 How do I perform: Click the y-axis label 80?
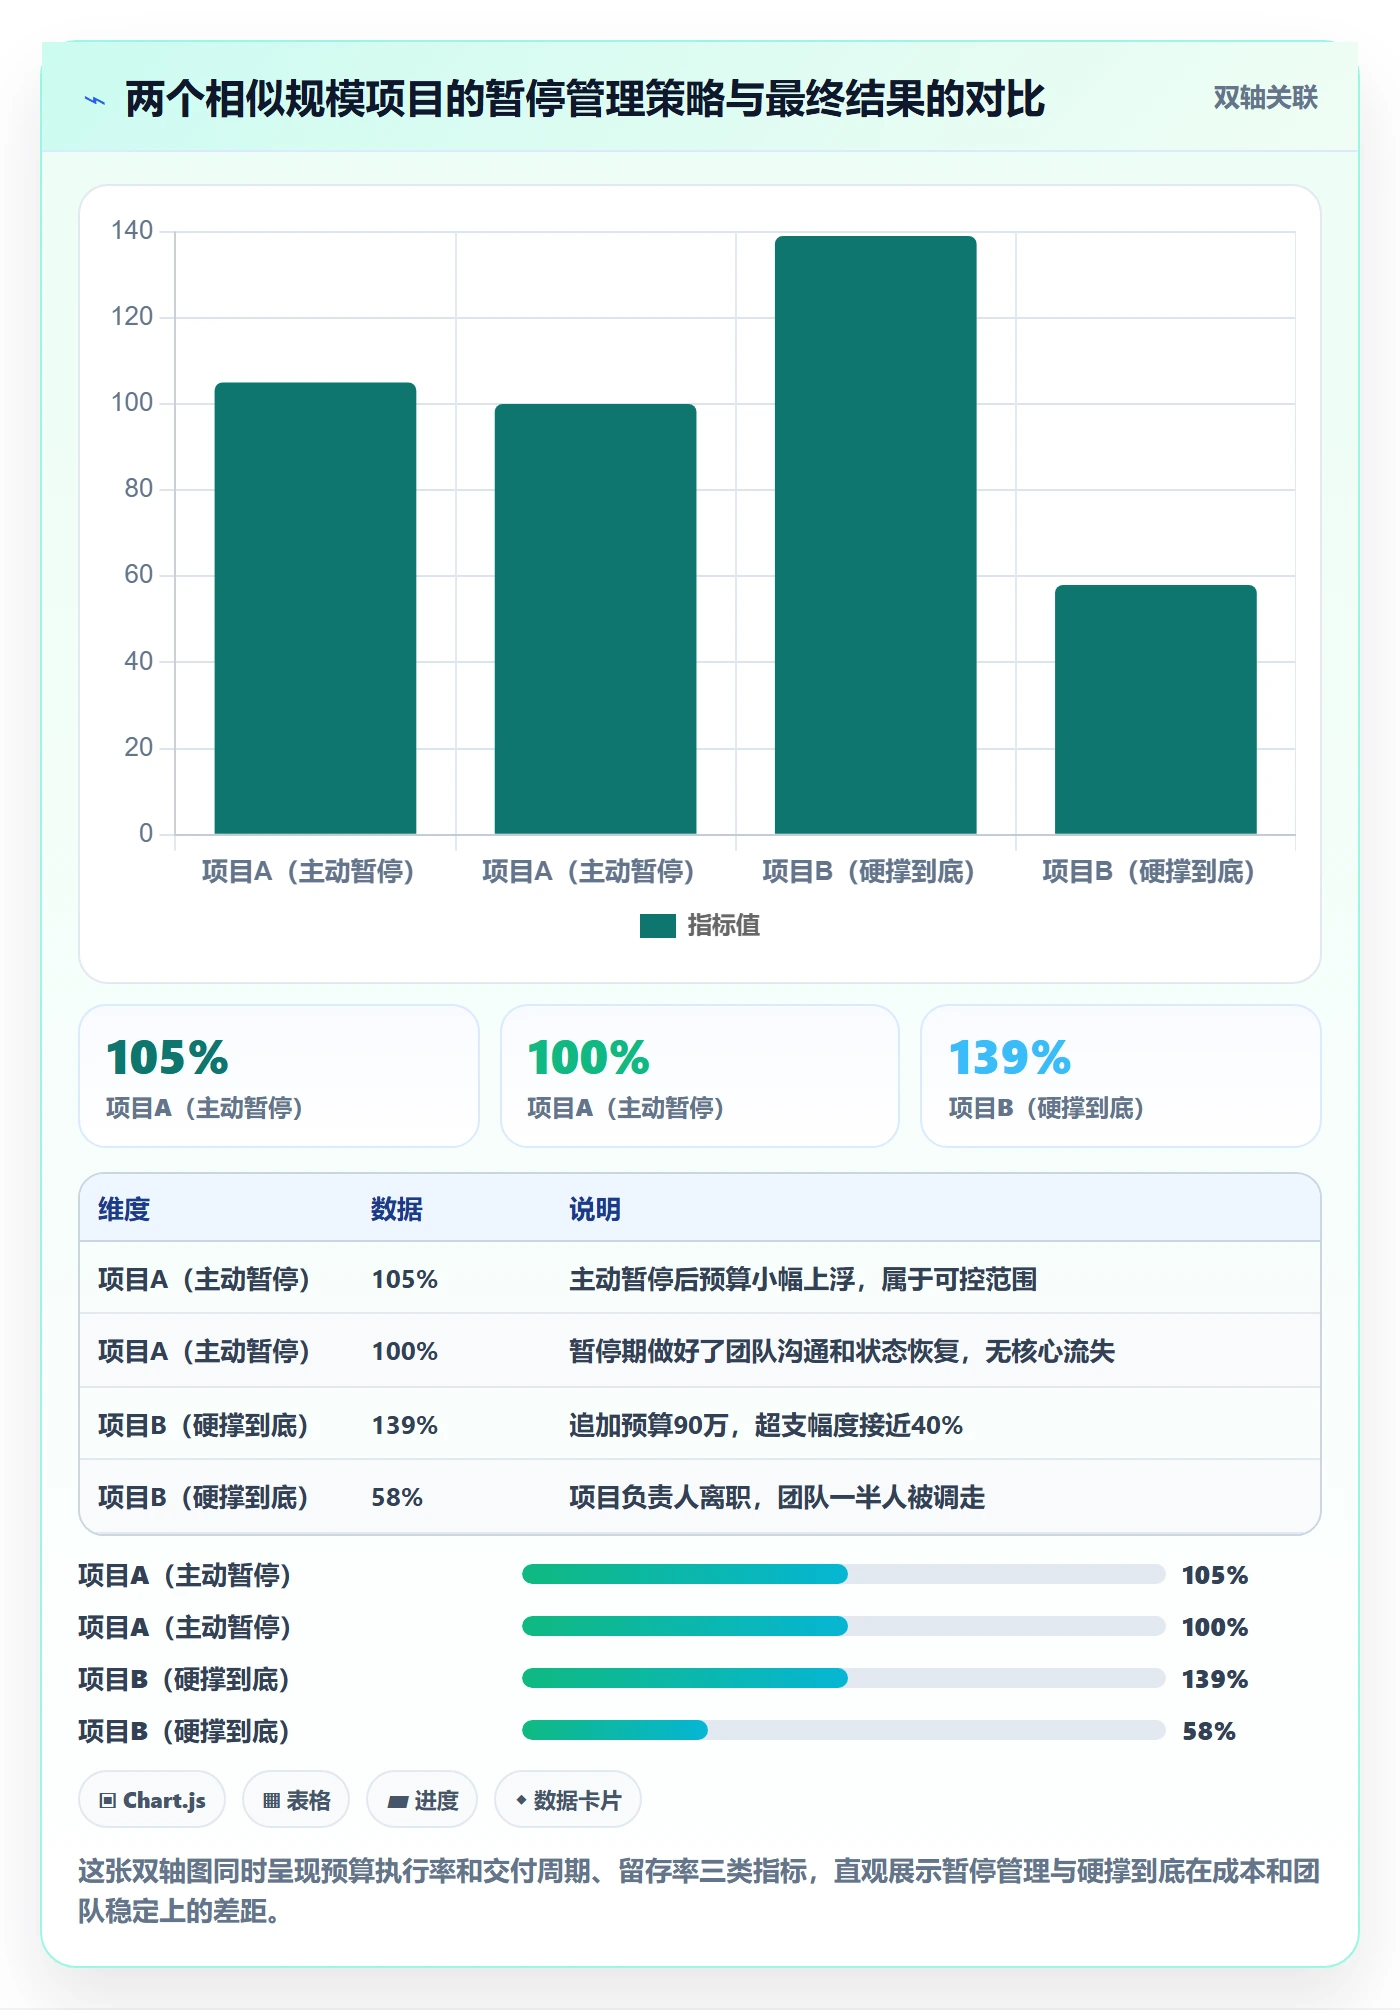click(139, 489)
